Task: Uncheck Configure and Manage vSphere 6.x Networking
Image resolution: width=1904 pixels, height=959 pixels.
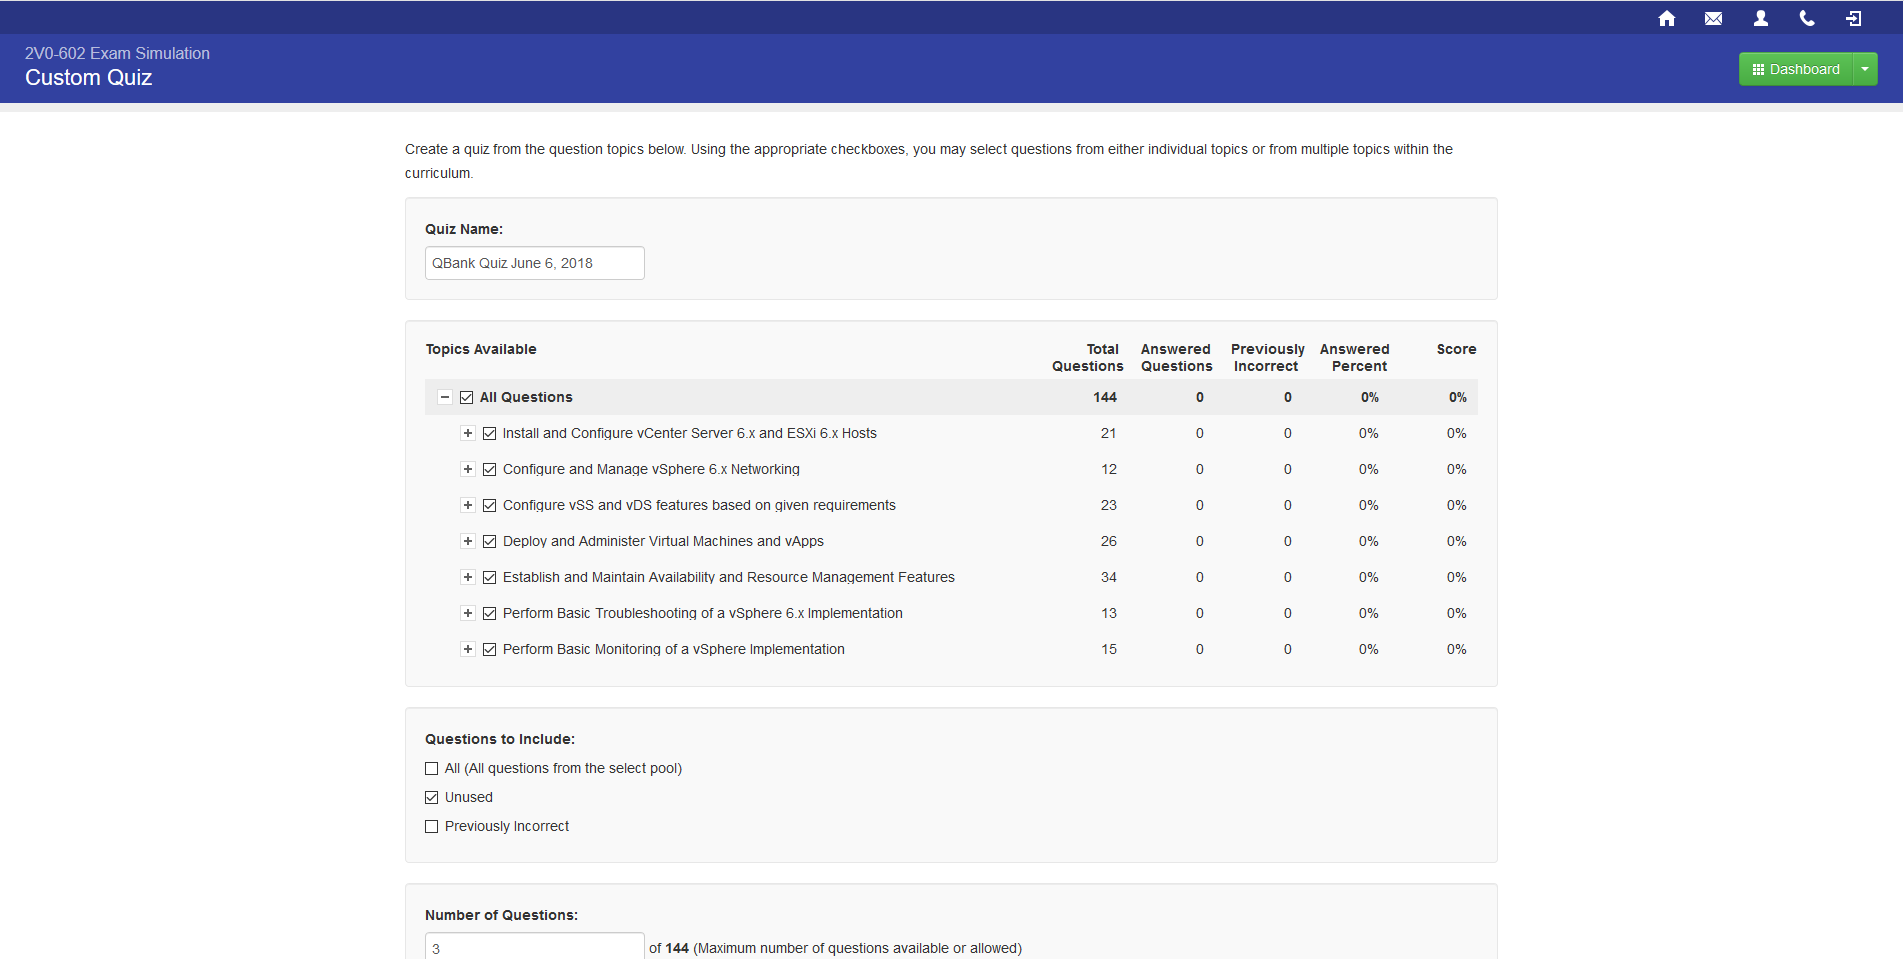Action: pos(489,469)
